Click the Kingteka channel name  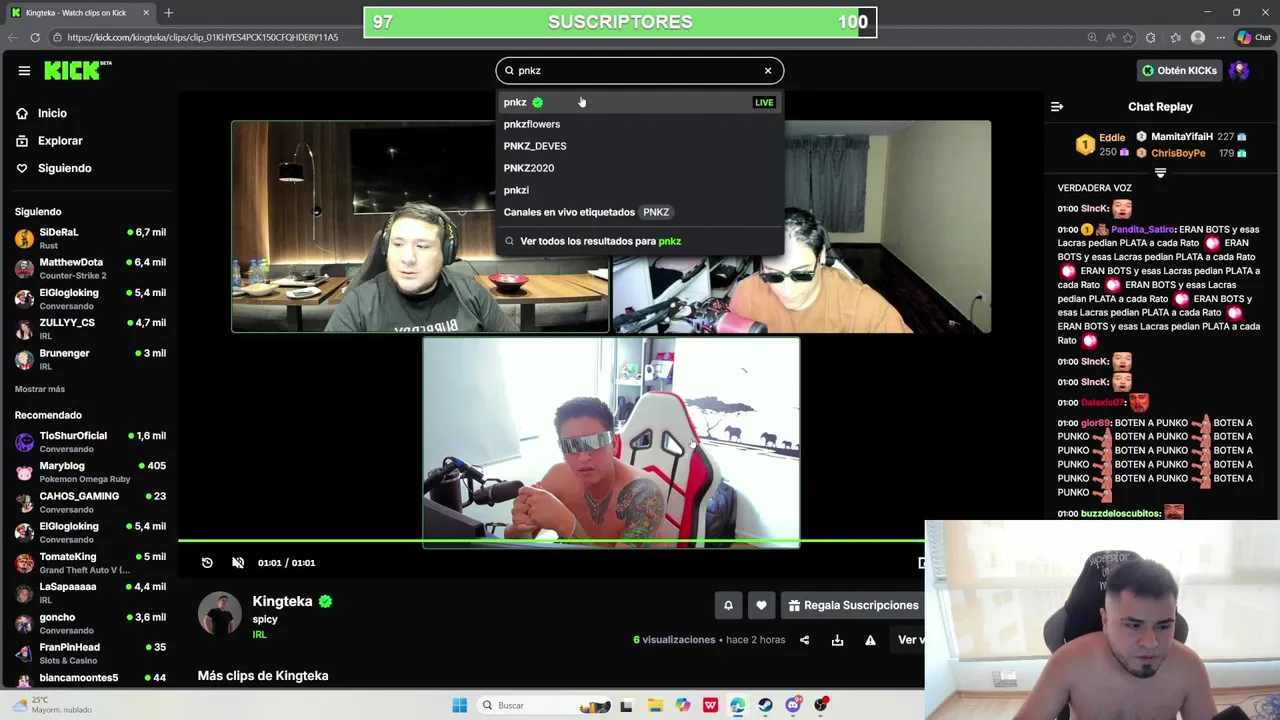pyautogui.click(x=282, y=601)
